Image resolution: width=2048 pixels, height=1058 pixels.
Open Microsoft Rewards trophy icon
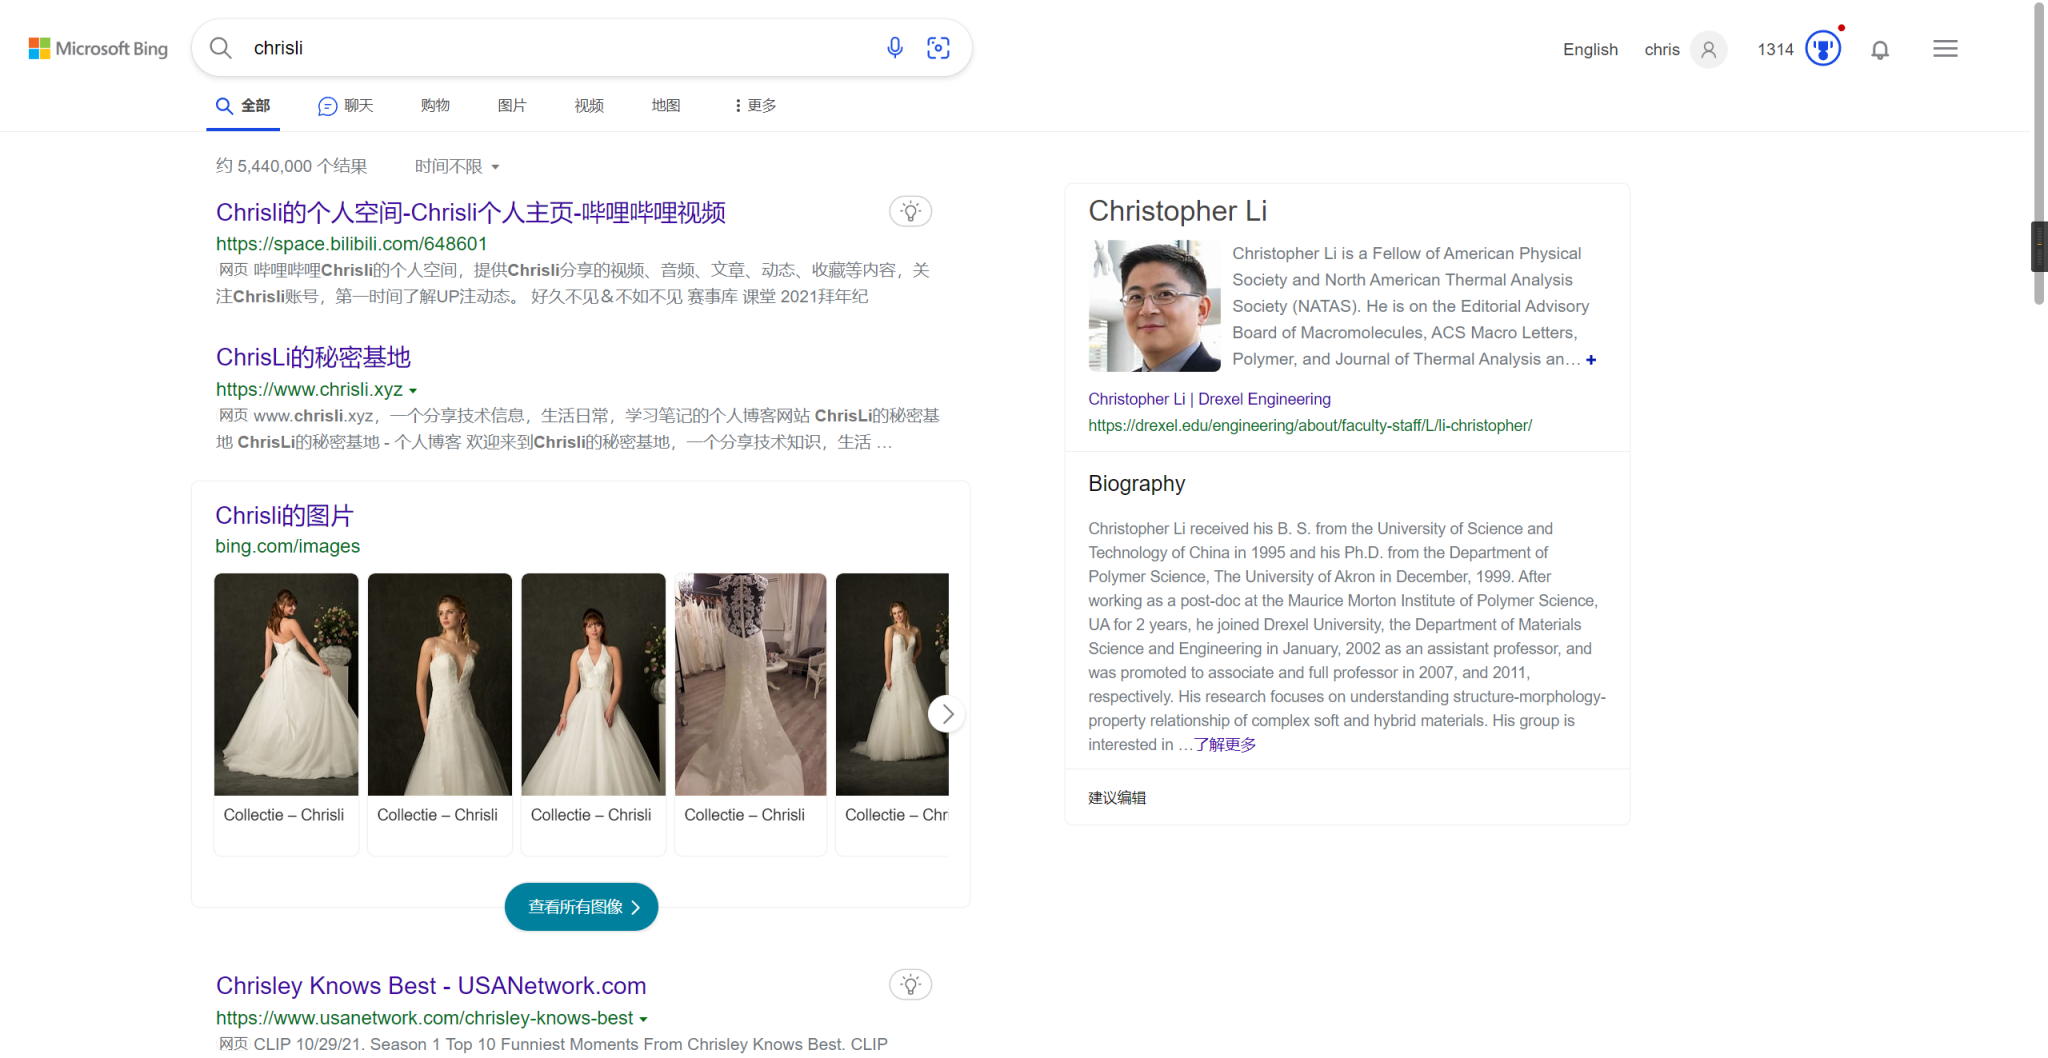1823,48
